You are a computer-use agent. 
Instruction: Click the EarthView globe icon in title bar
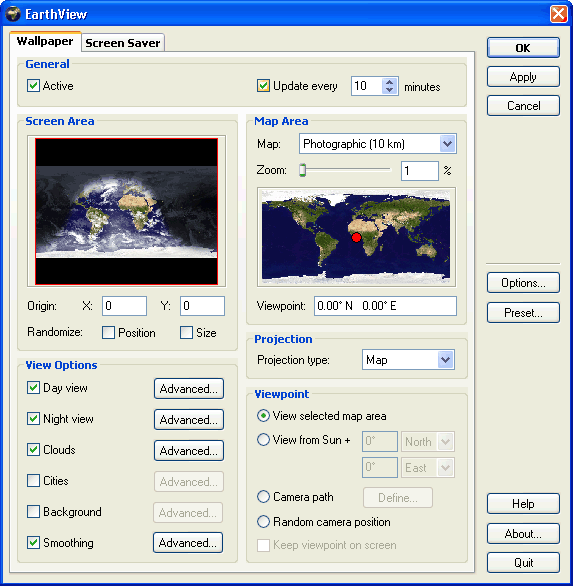(13, 14)
